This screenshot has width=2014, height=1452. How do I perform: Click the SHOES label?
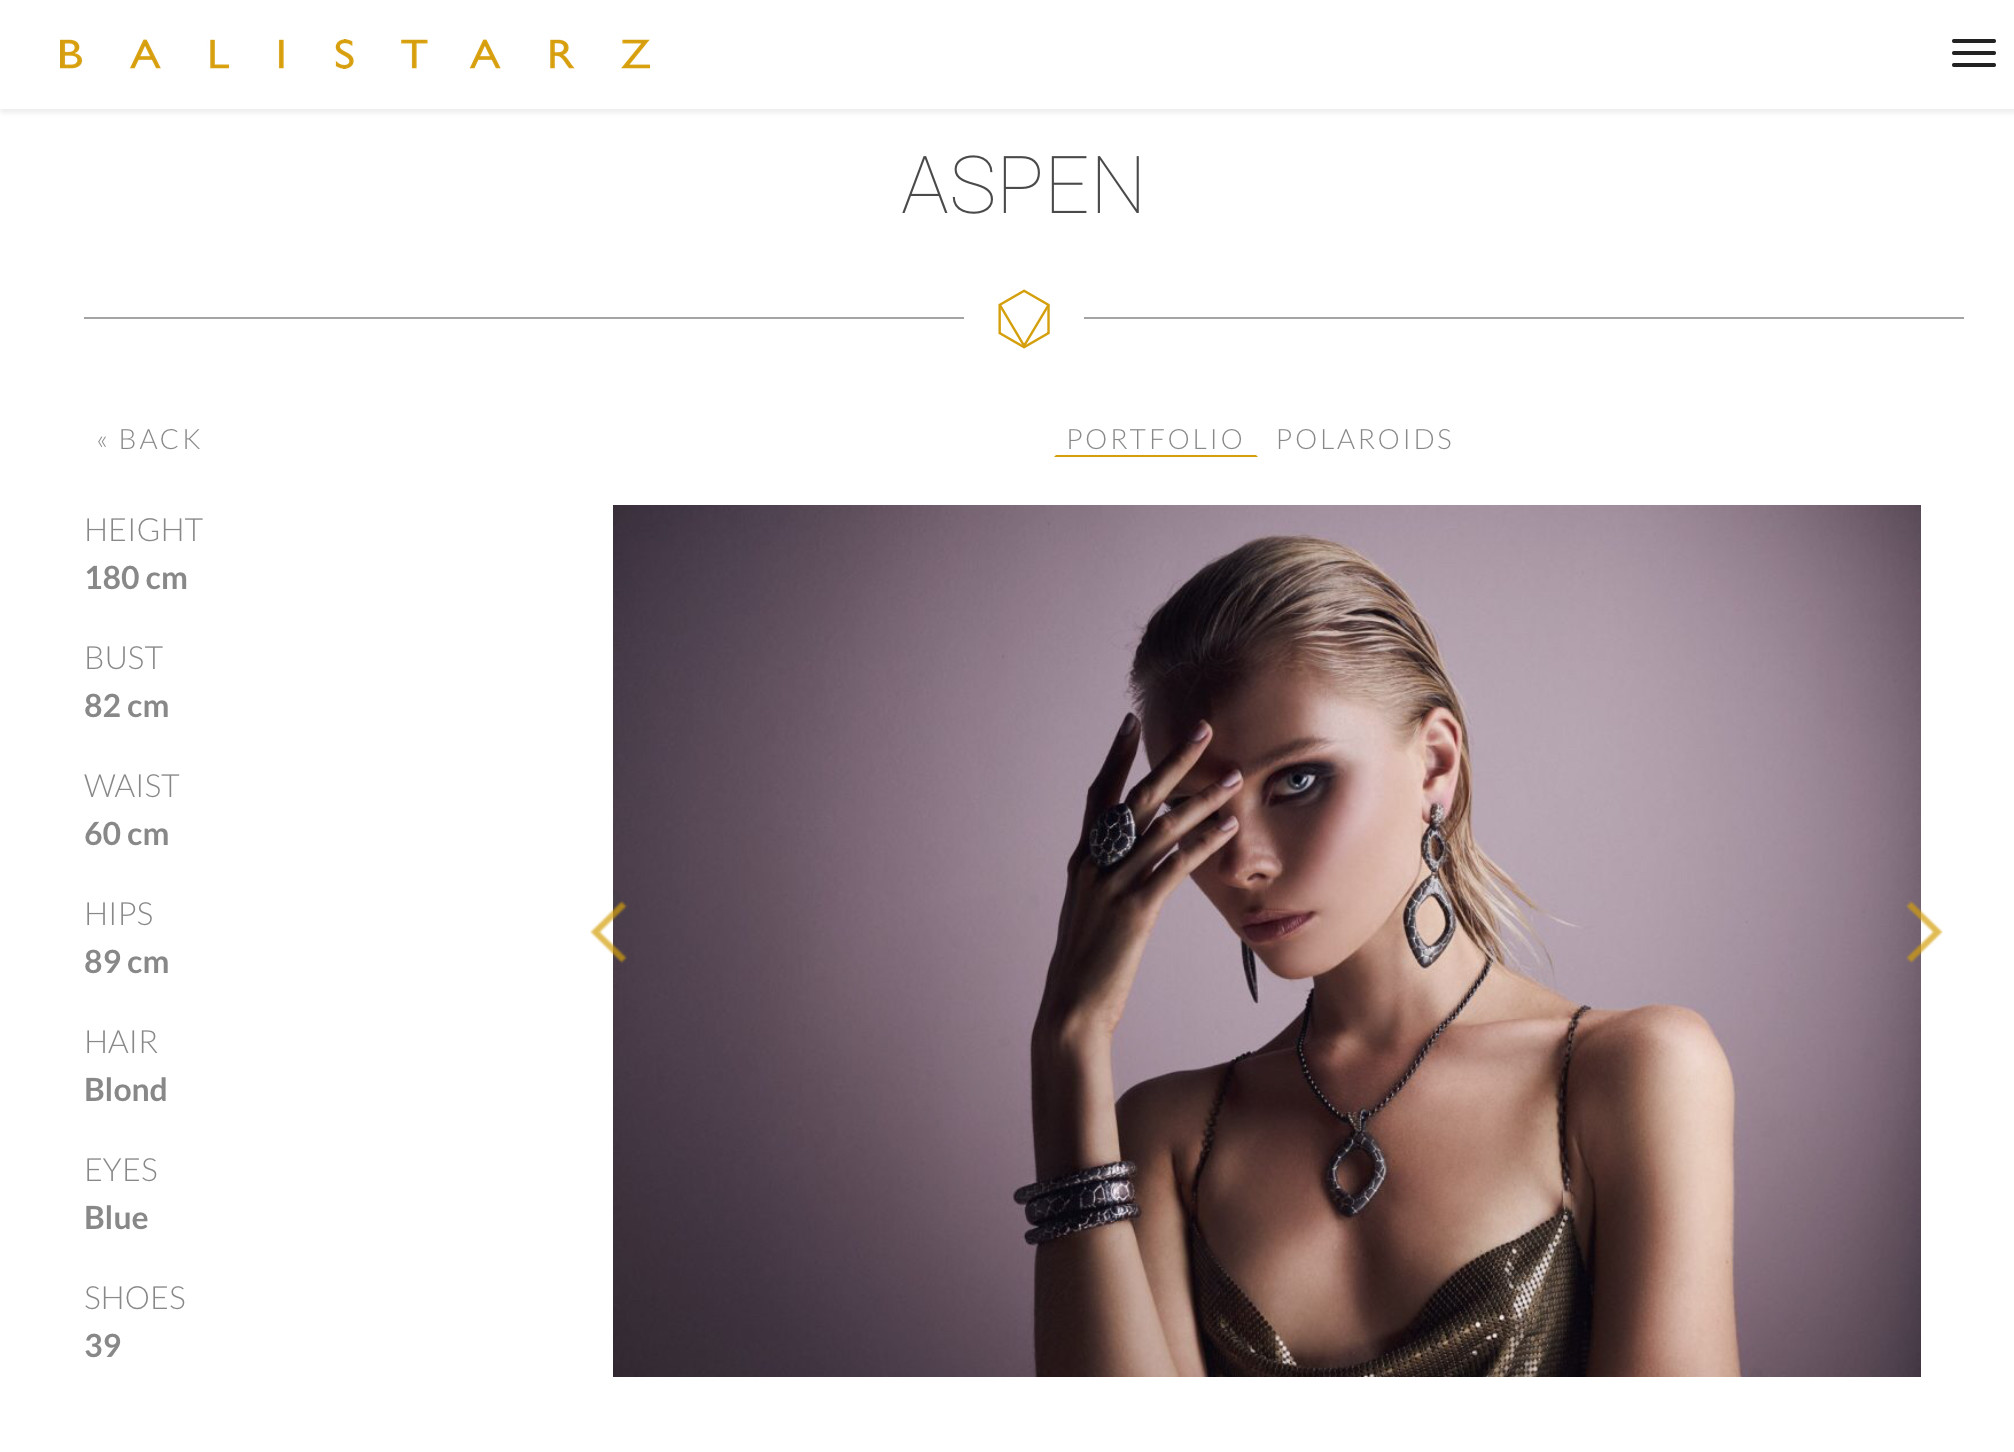pos(135,1298)
